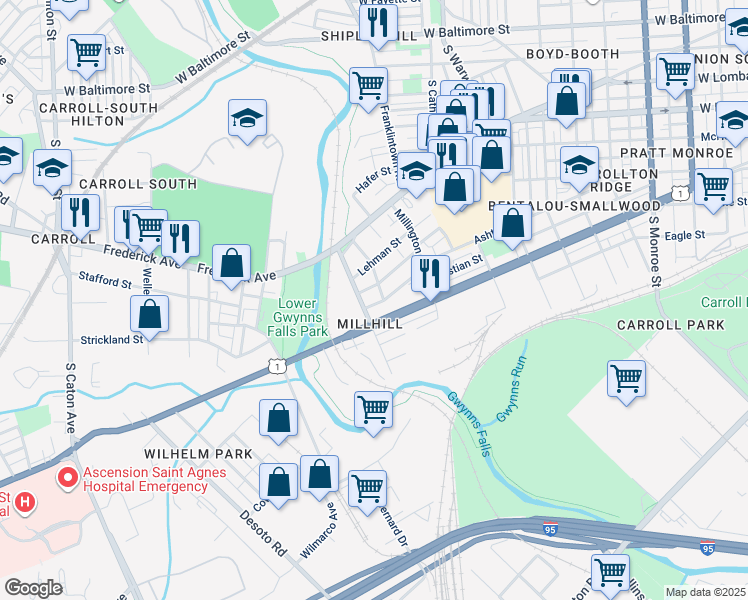Select the Gwynns Falls river label

tap(469, 424)
